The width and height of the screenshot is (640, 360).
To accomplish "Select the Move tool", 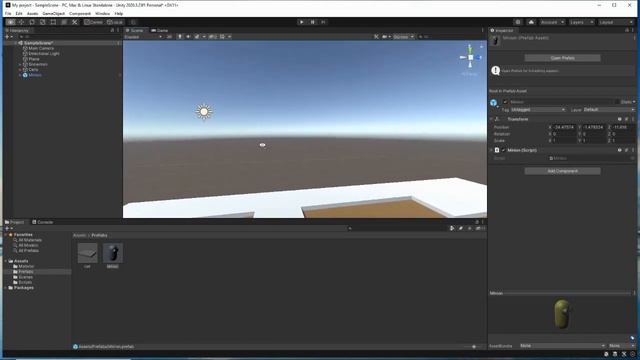I will pyautogui.click(x=22, y=22).
